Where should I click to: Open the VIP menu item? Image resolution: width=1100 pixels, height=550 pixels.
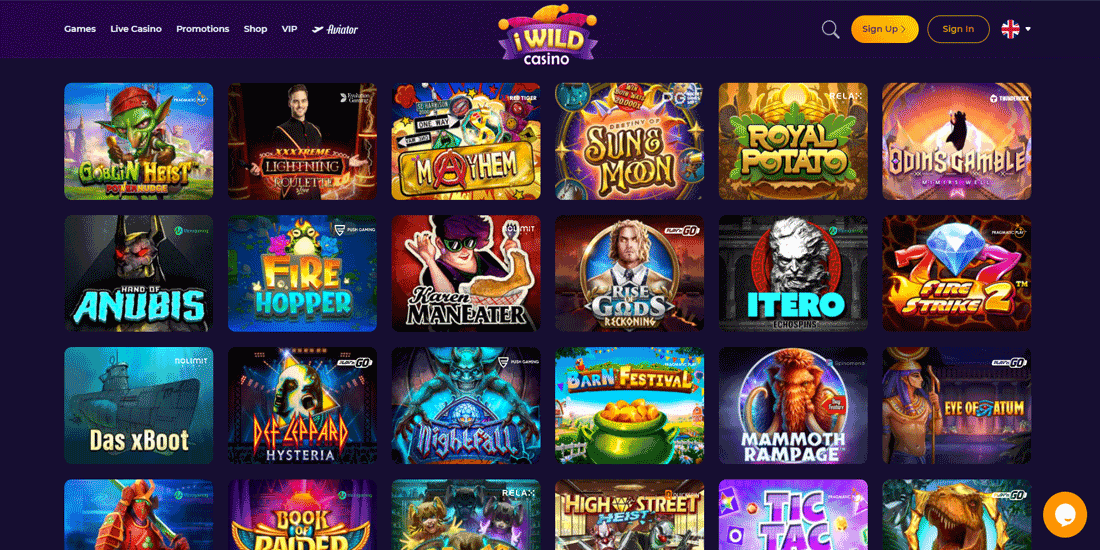tap(289, 29)
